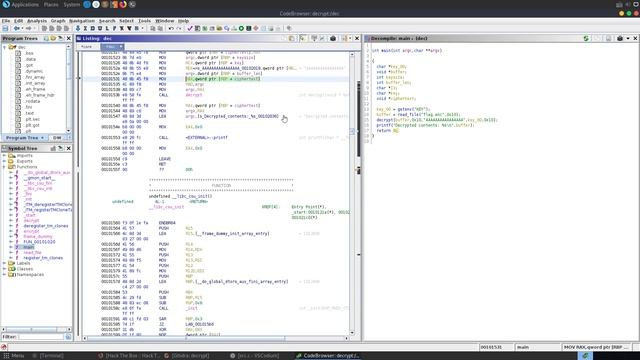This screenshot has height=360, width=640.
Task: Toggle the 'F' function navigation button
Action: tap(114, 28)
